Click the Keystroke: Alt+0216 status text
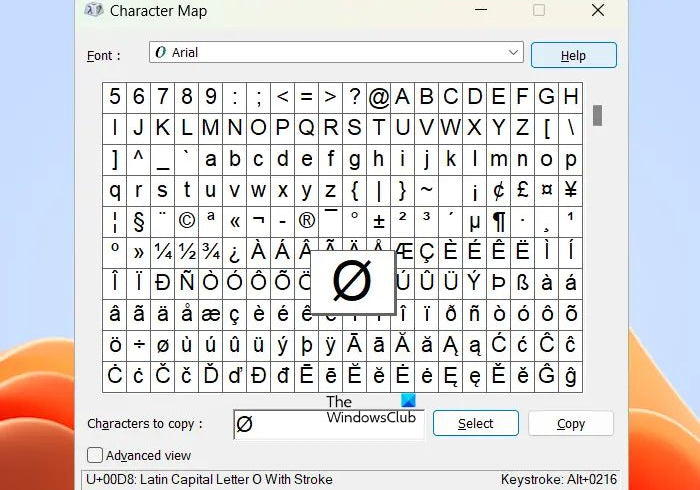Screen dimensions: 700x490 click(558, 479)
